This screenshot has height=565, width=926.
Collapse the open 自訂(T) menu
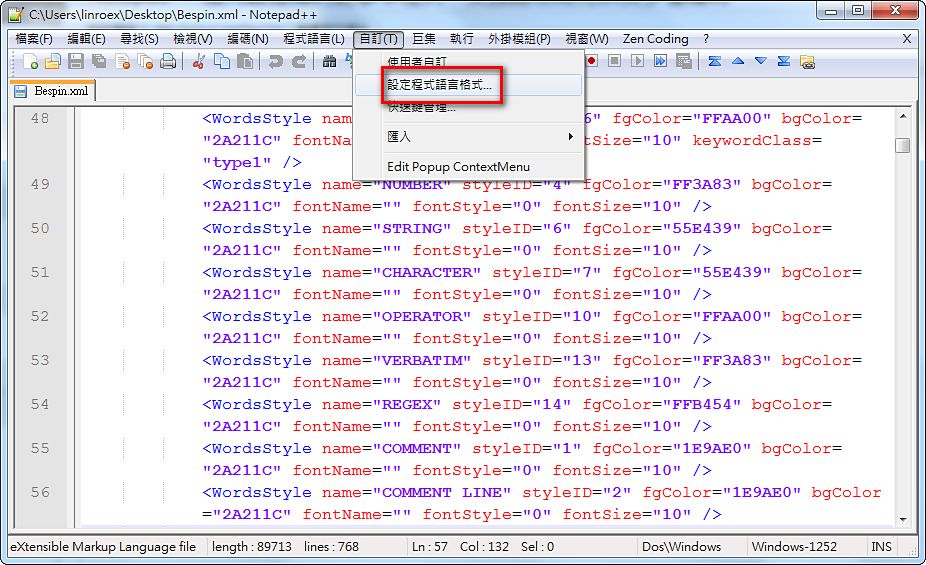tap(379, 39)
